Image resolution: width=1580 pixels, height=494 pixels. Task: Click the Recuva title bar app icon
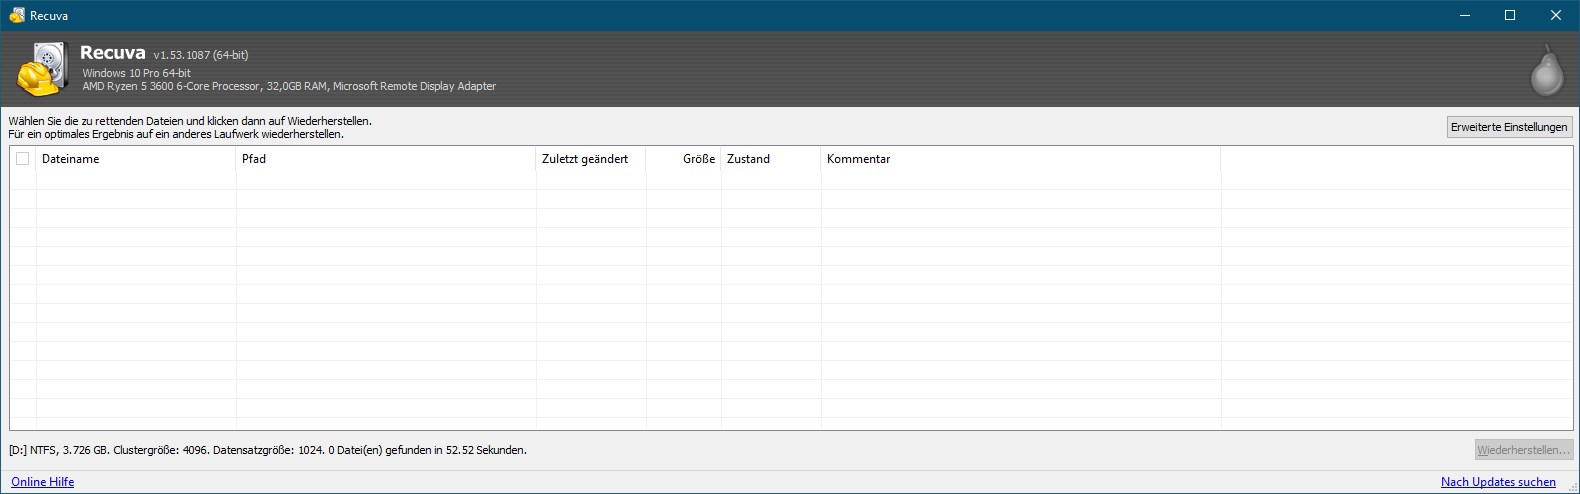tap(17, 16)
